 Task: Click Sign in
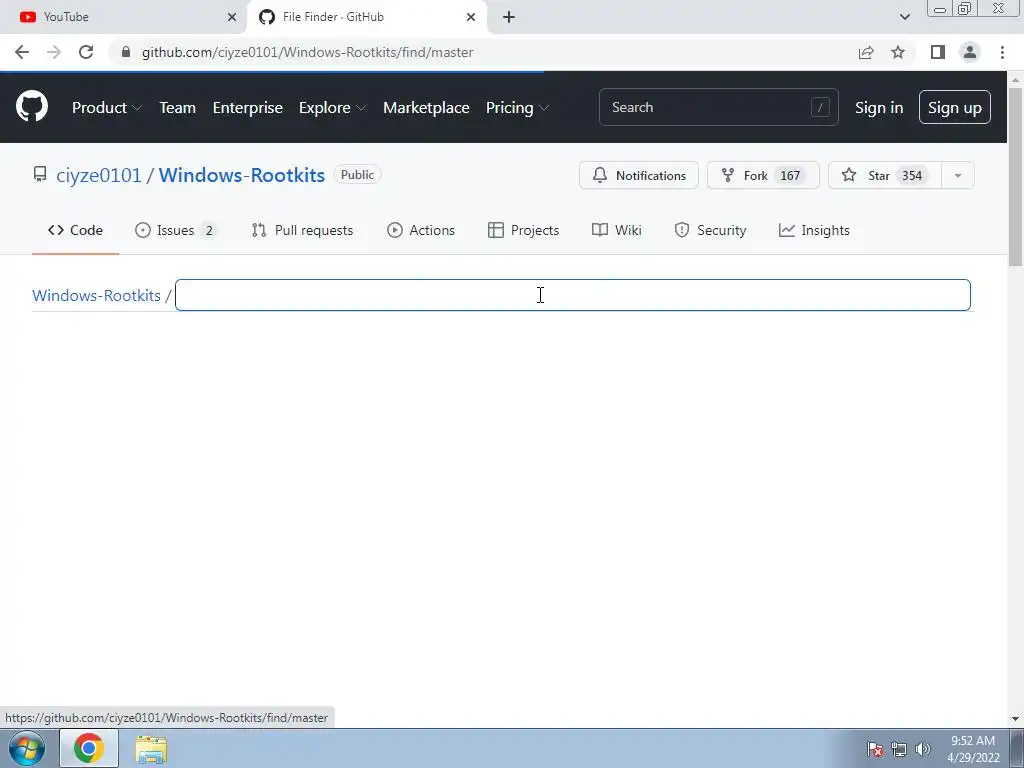[x=879, y=108]
